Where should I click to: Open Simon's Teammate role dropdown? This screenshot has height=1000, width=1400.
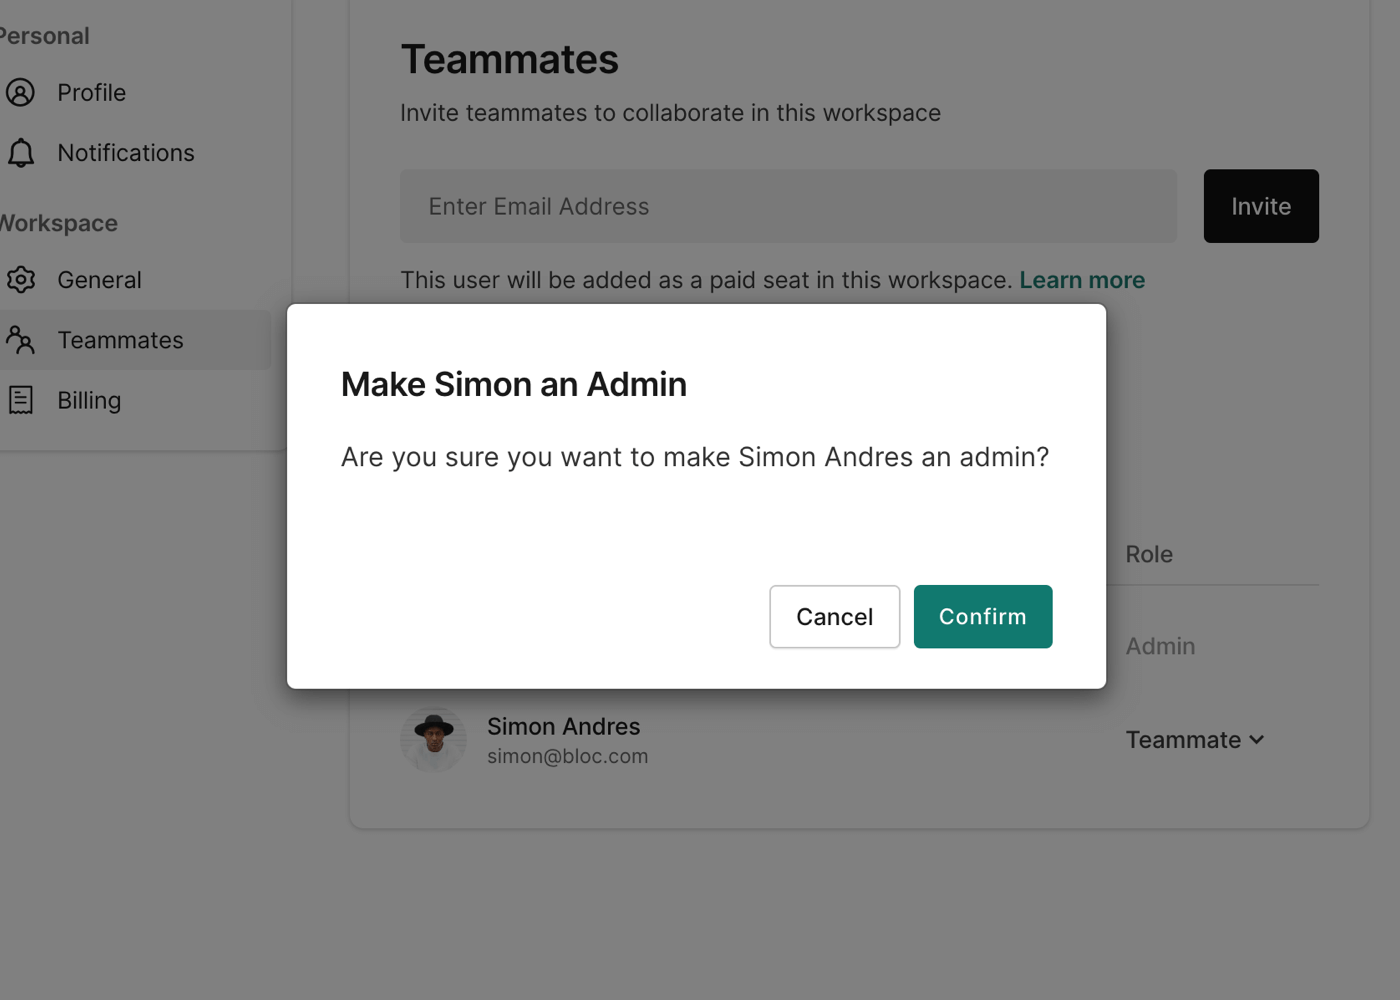point(1183,740)
